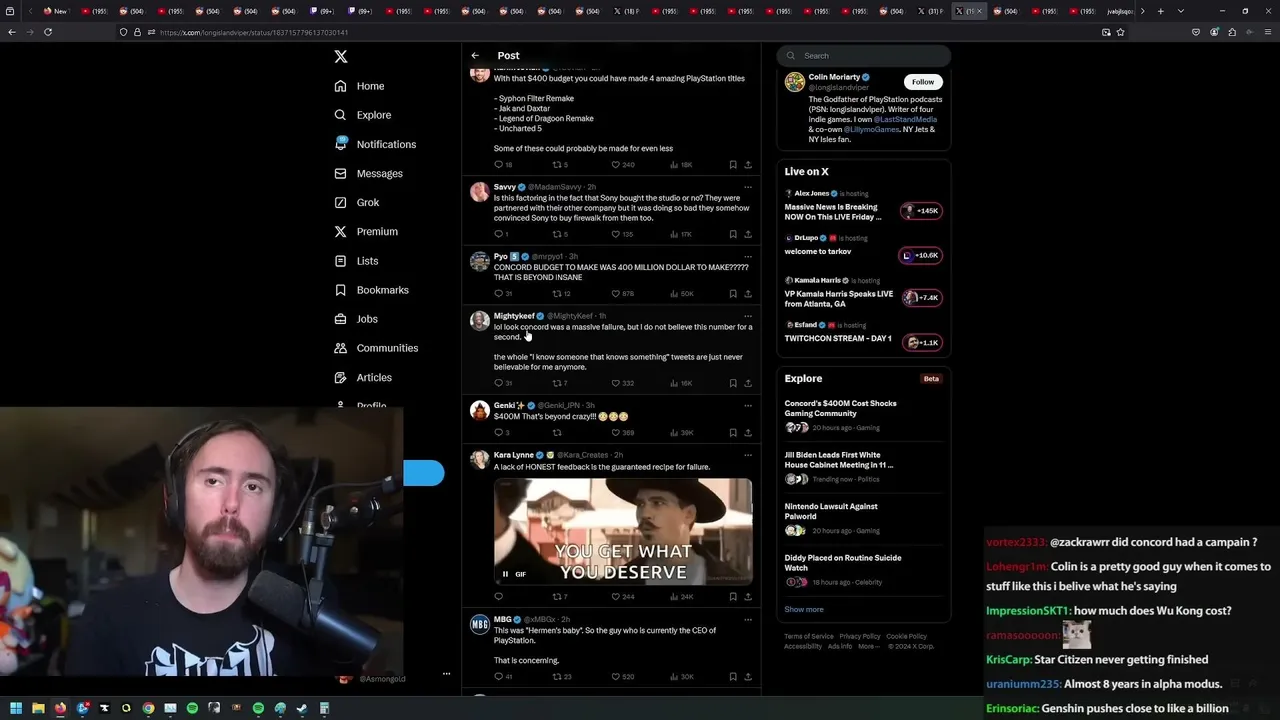Follow Colin Moriarty

tap(923, 82)
